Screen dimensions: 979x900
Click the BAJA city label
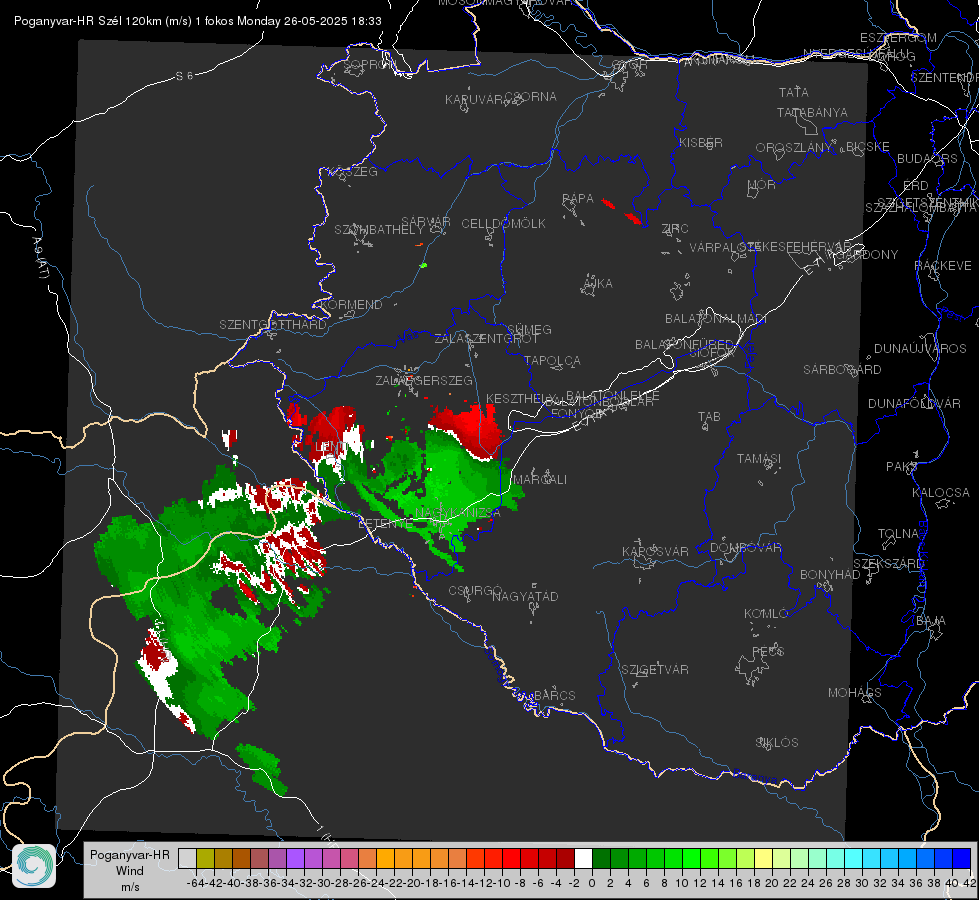pyautogui.click(x=931, y=621)
